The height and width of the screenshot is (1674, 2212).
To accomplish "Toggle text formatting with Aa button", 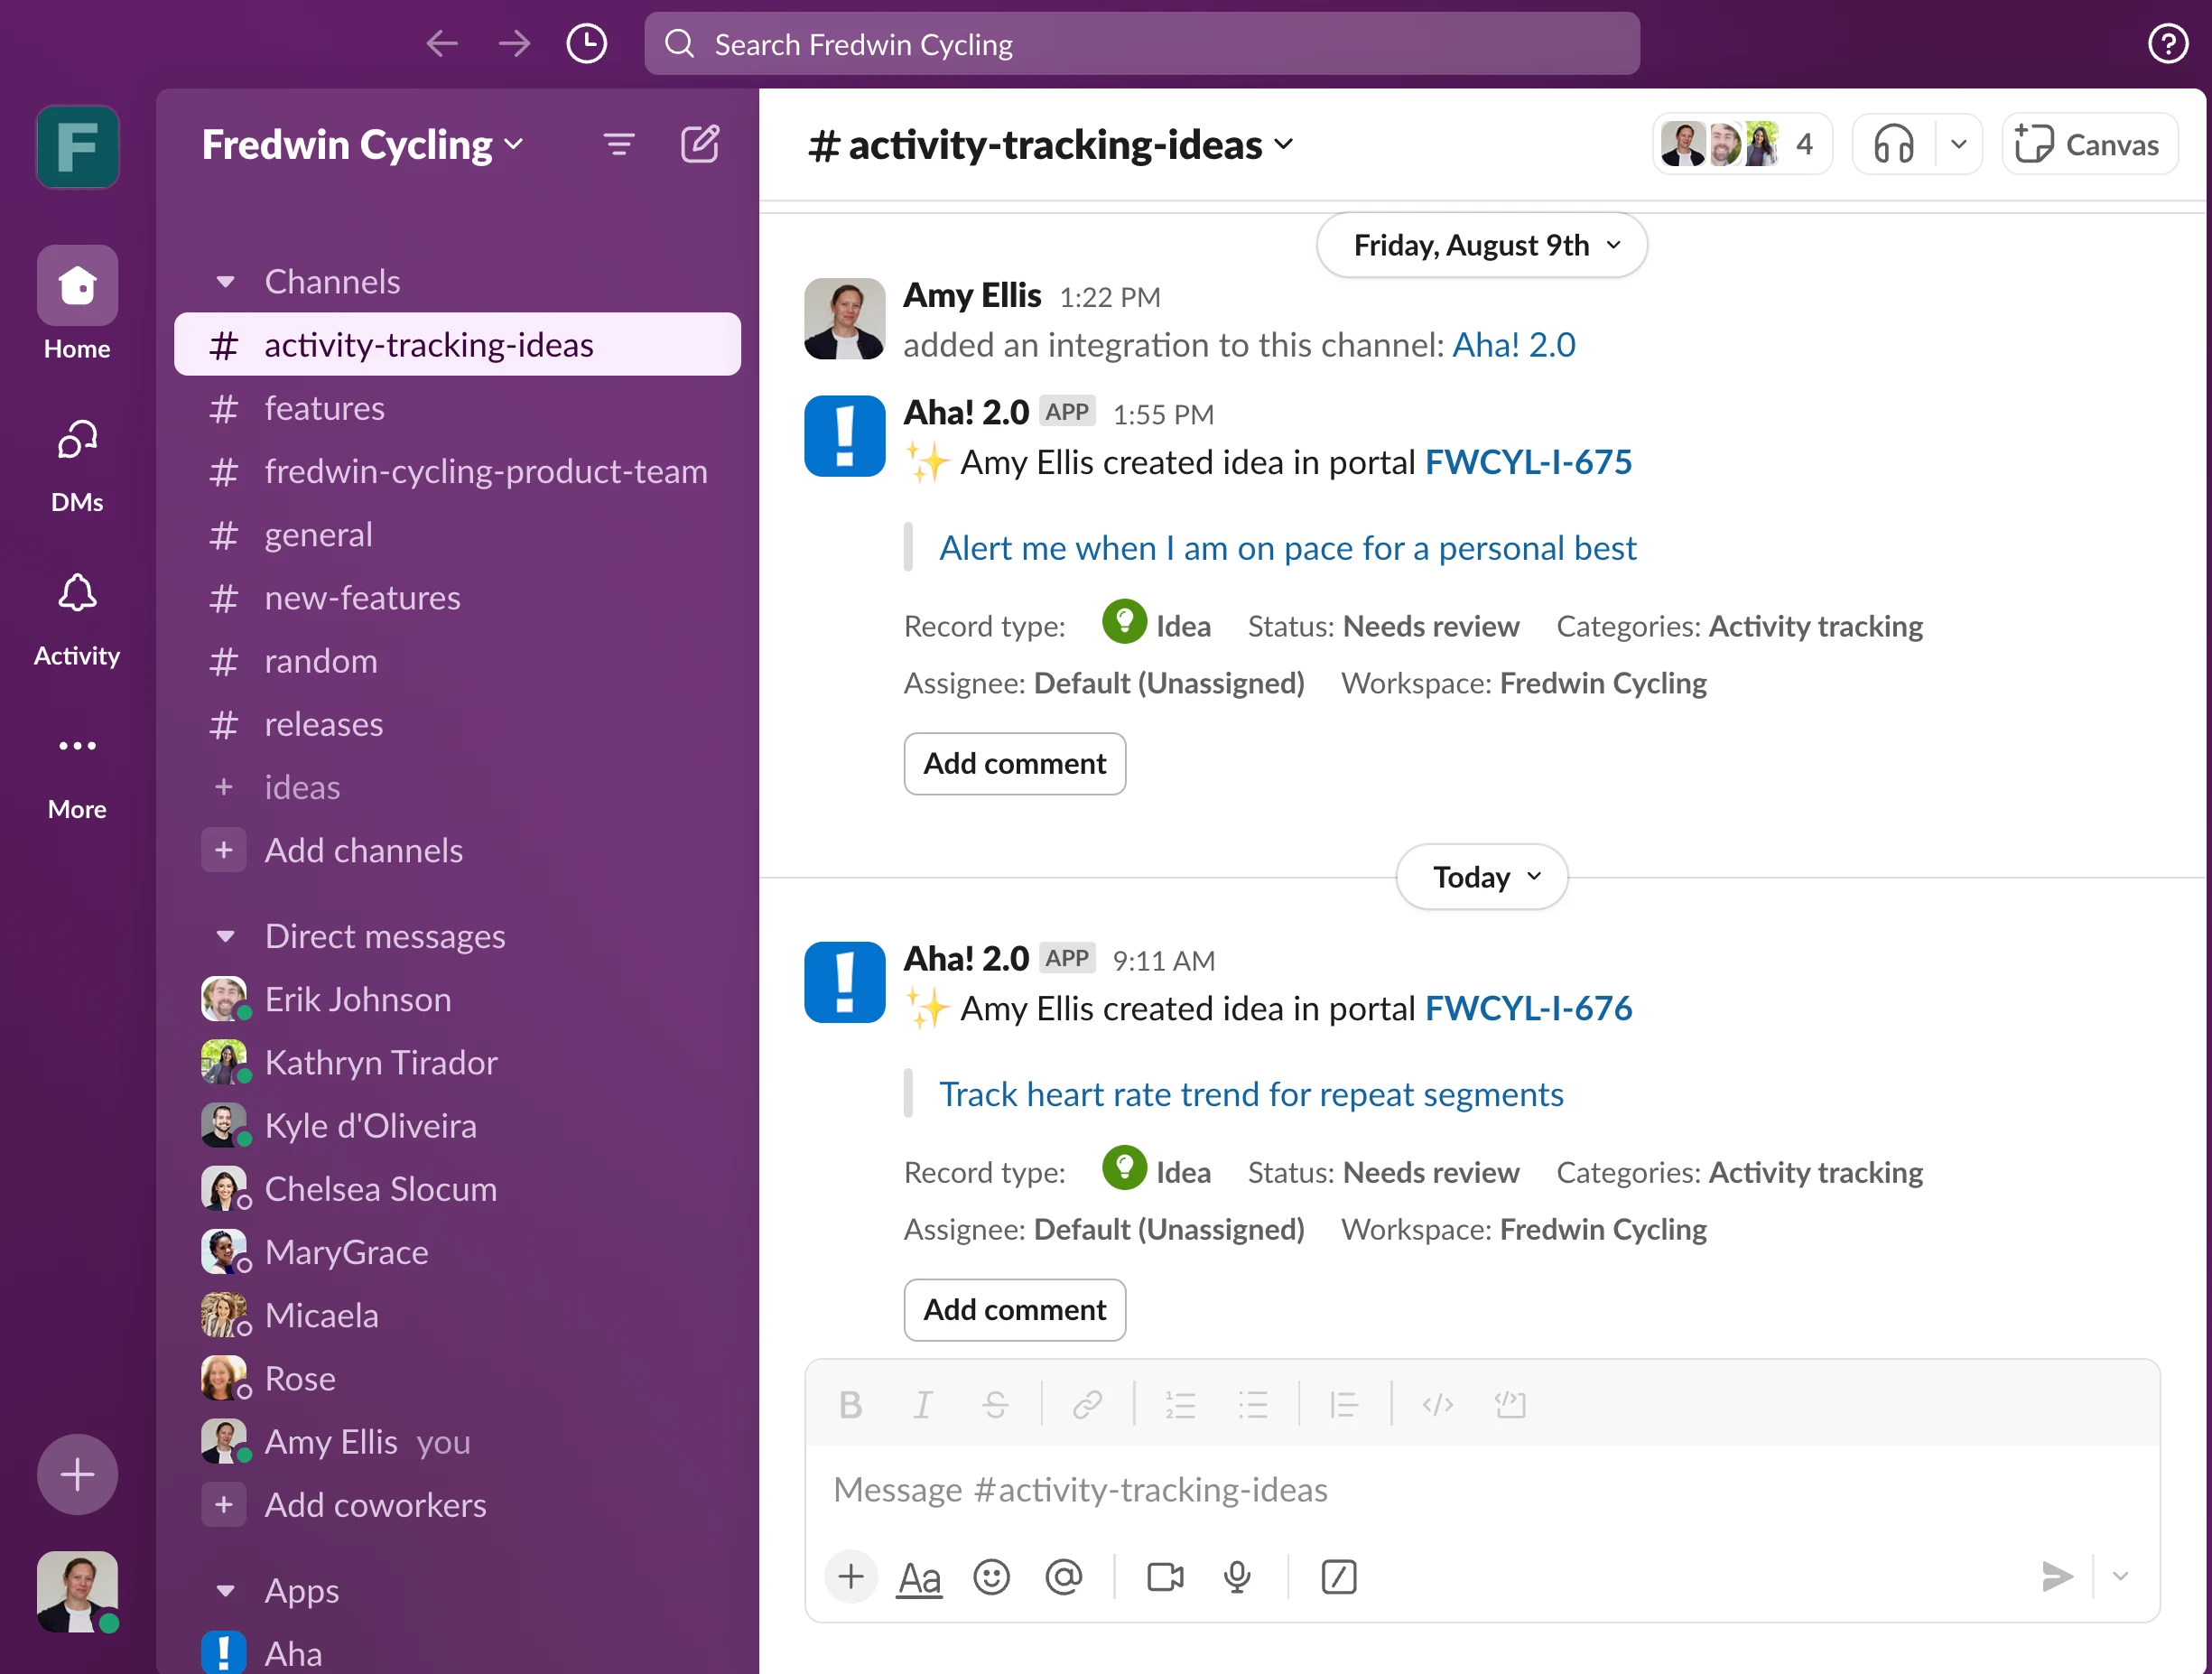I will point(919,1577).
